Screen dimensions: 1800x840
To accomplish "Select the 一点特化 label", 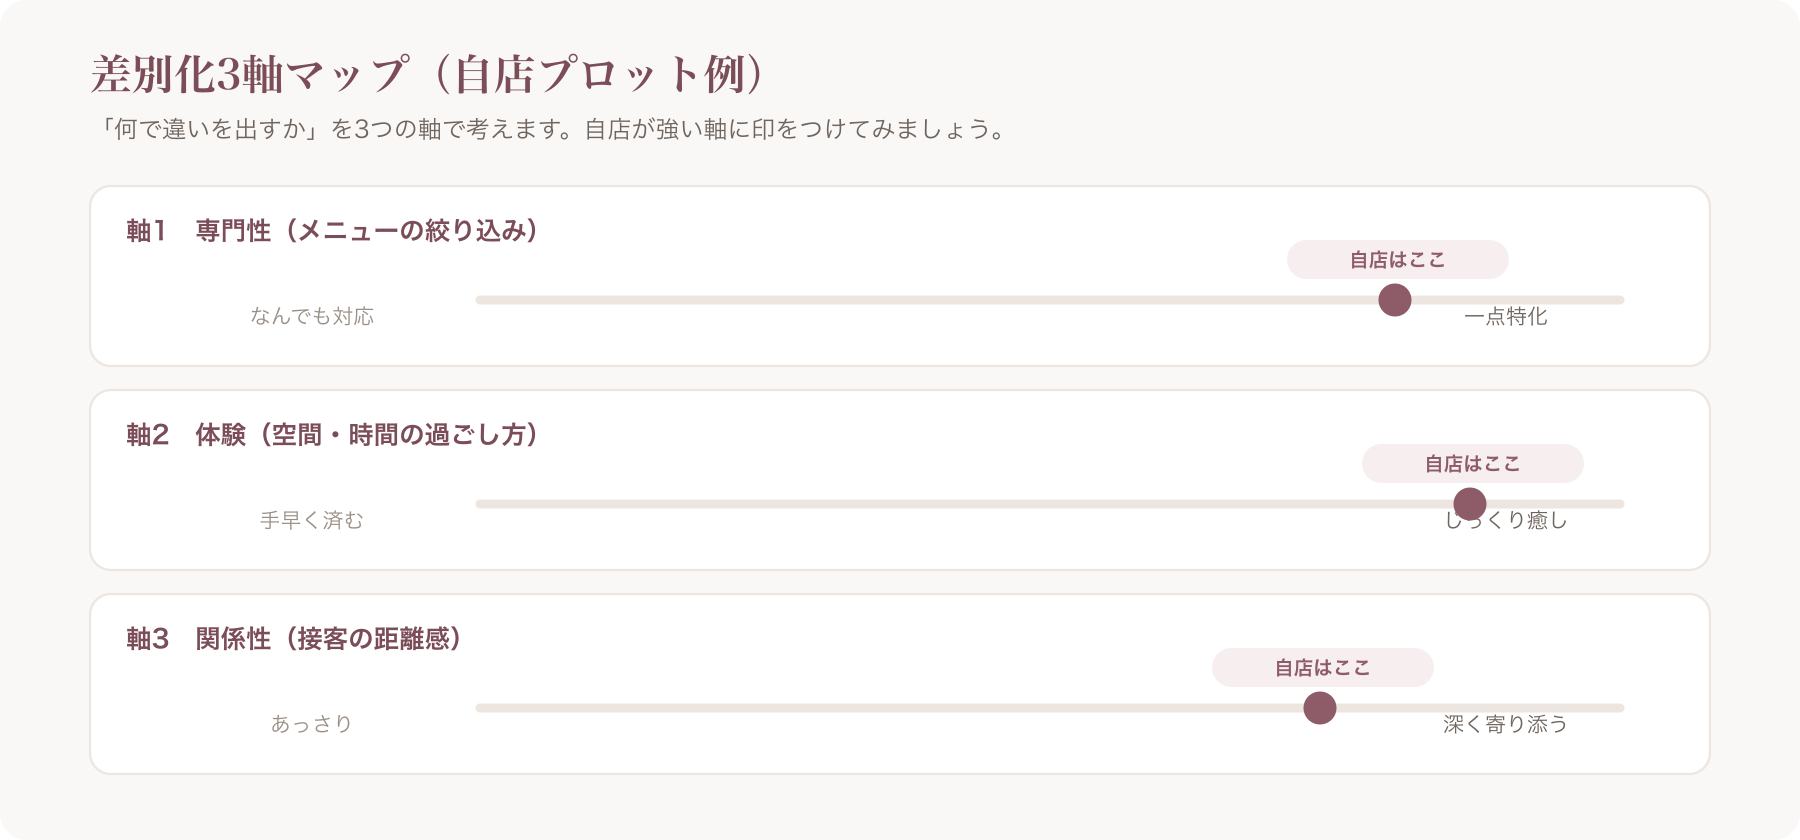I will [x=1506, y=316].
